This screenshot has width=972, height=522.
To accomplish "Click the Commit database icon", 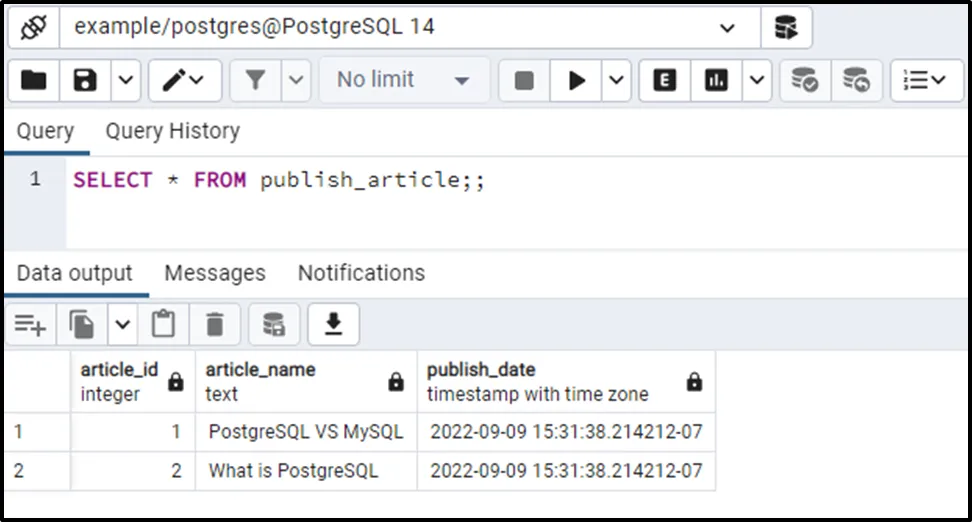I will (x=804, y=81).
